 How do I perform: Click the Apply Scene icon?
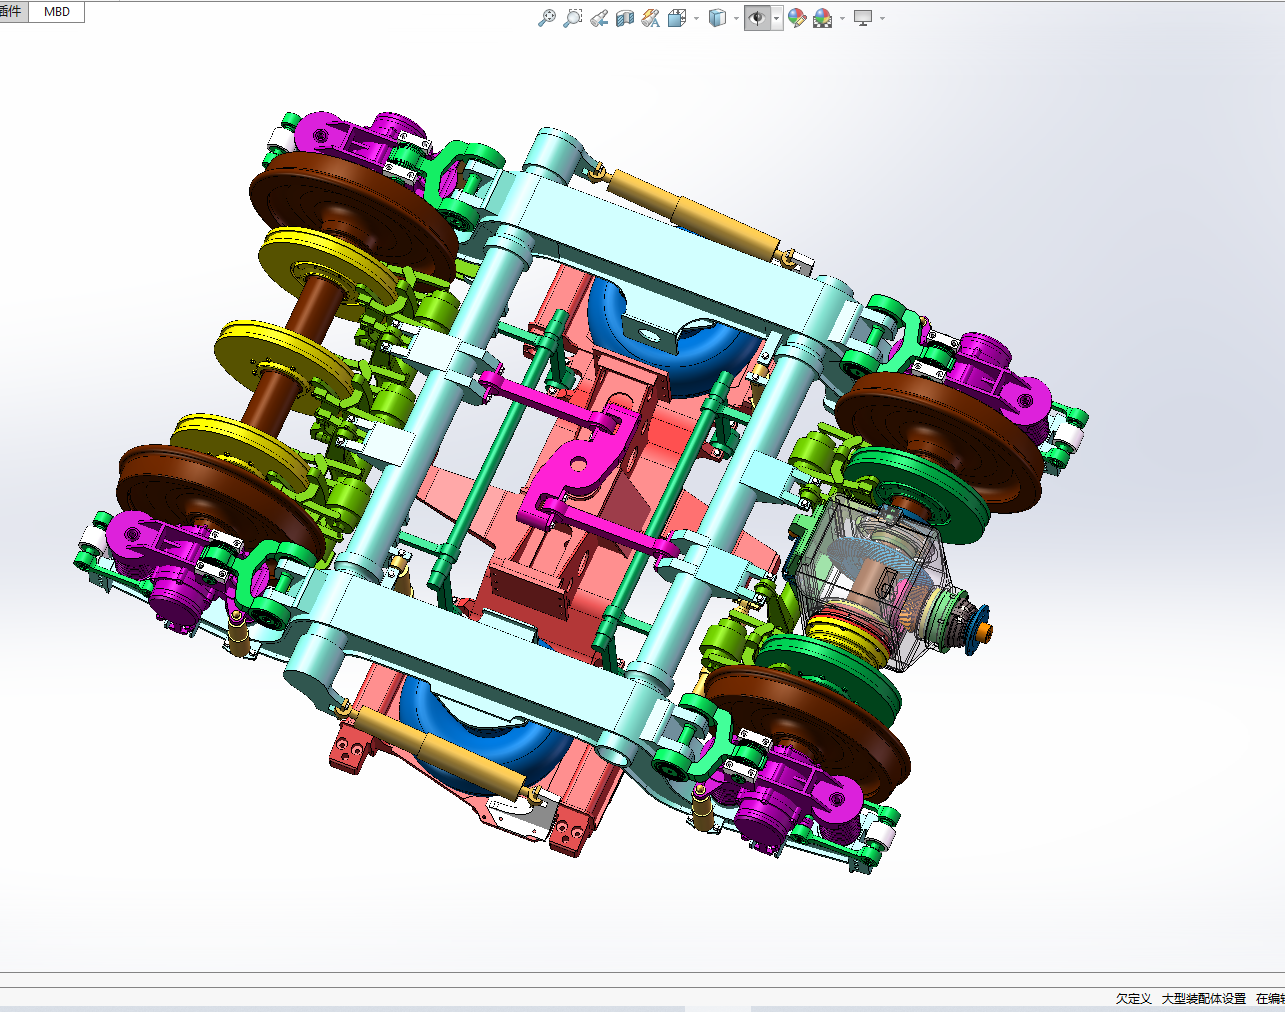coord(823,18)
